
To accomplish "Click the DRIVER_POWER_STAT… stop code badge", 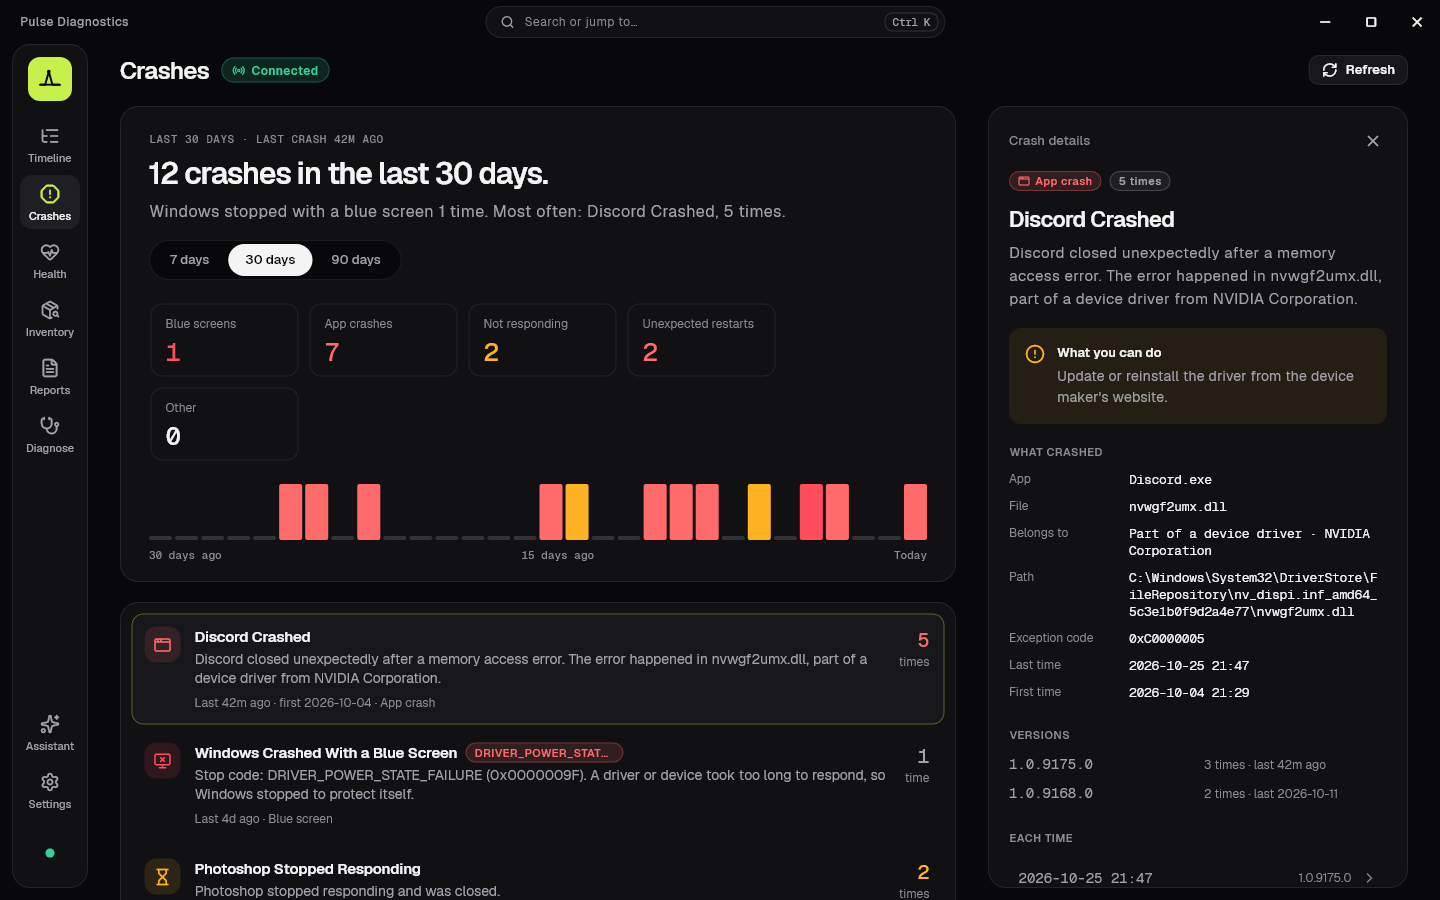I will point(544,753).
